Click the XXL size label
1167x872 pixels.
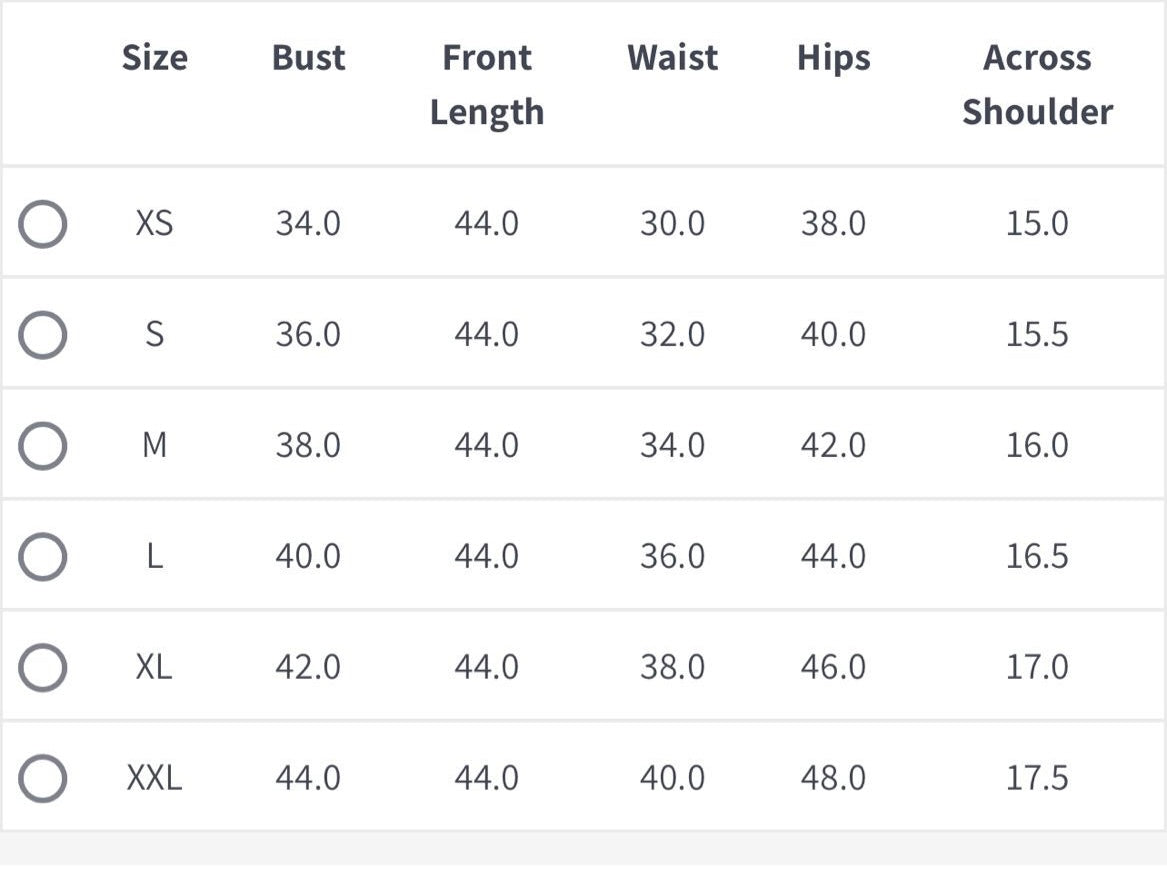155,778
